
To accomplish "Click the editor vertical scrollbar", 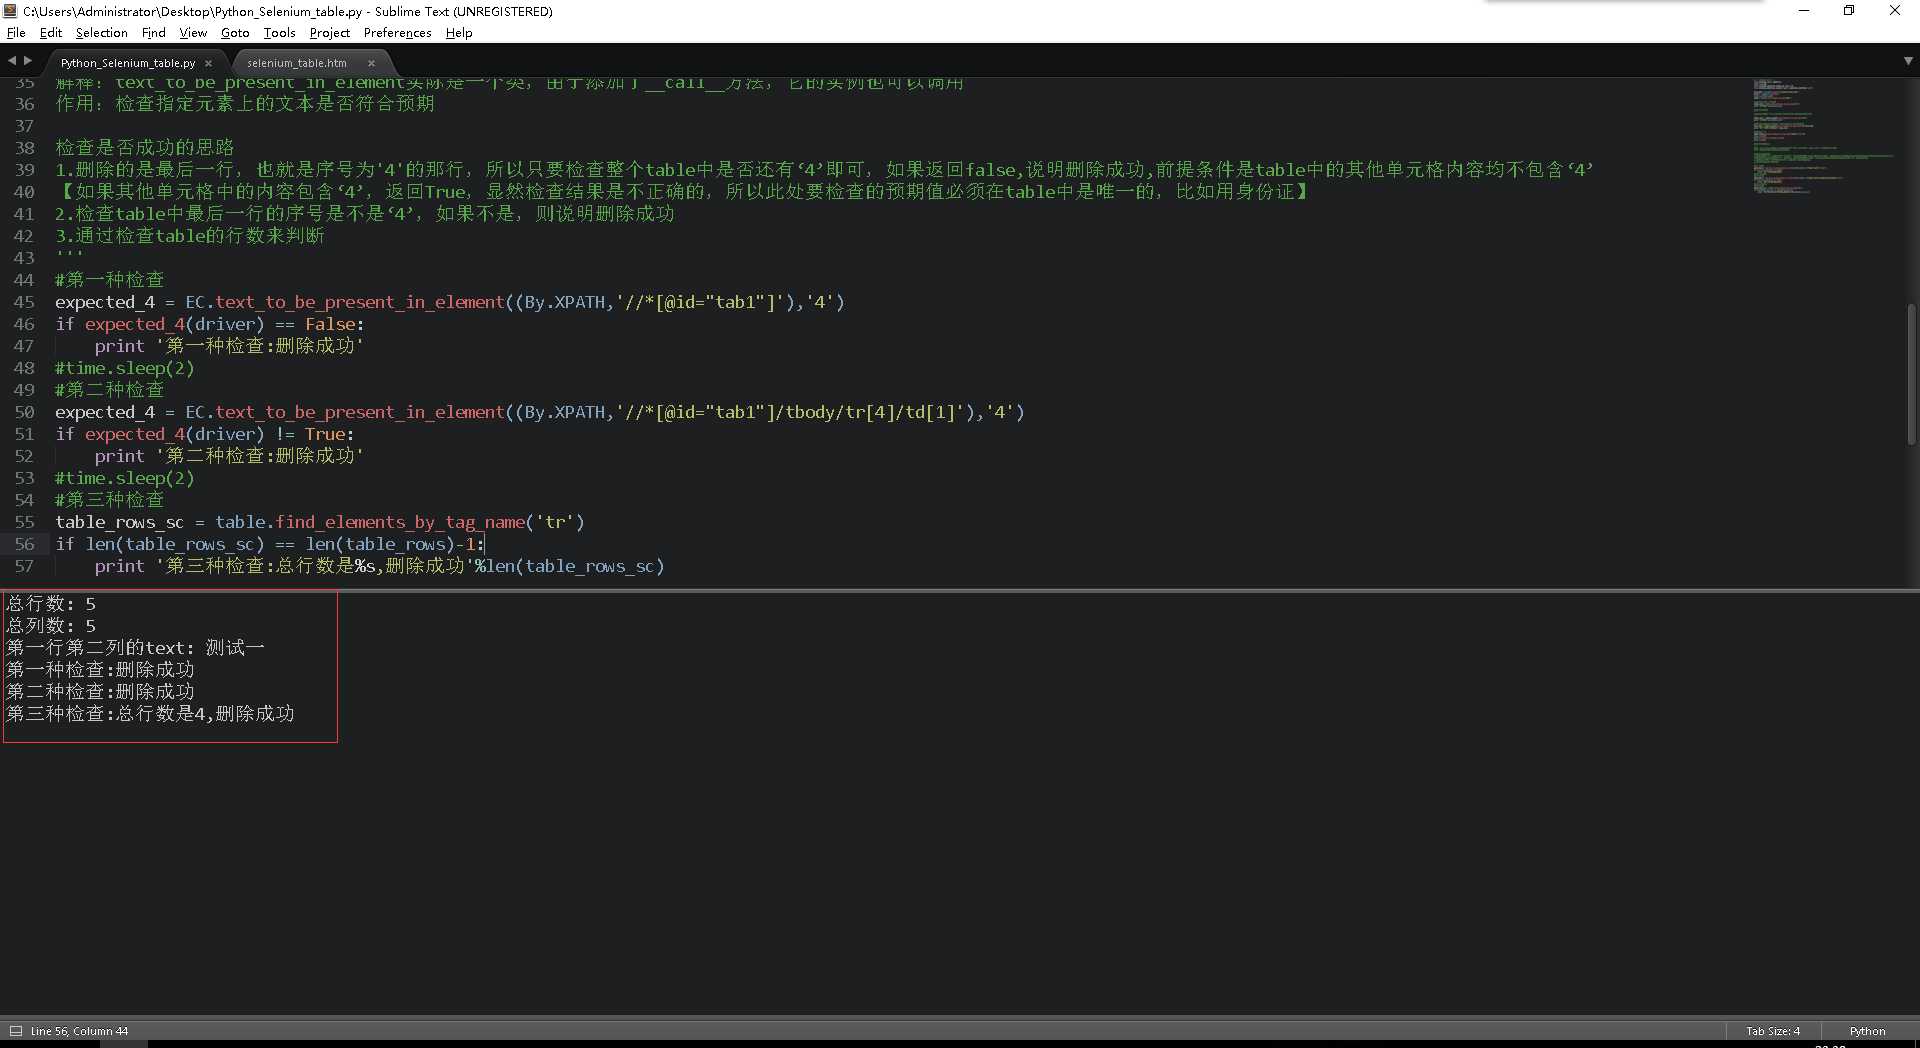I will coord(1911,374).
